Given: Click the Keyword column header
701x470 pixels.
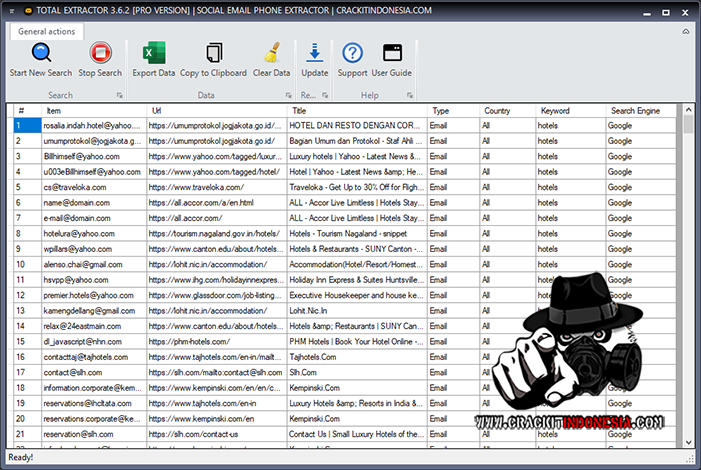Looking at the screenshot, I should 570,110.
